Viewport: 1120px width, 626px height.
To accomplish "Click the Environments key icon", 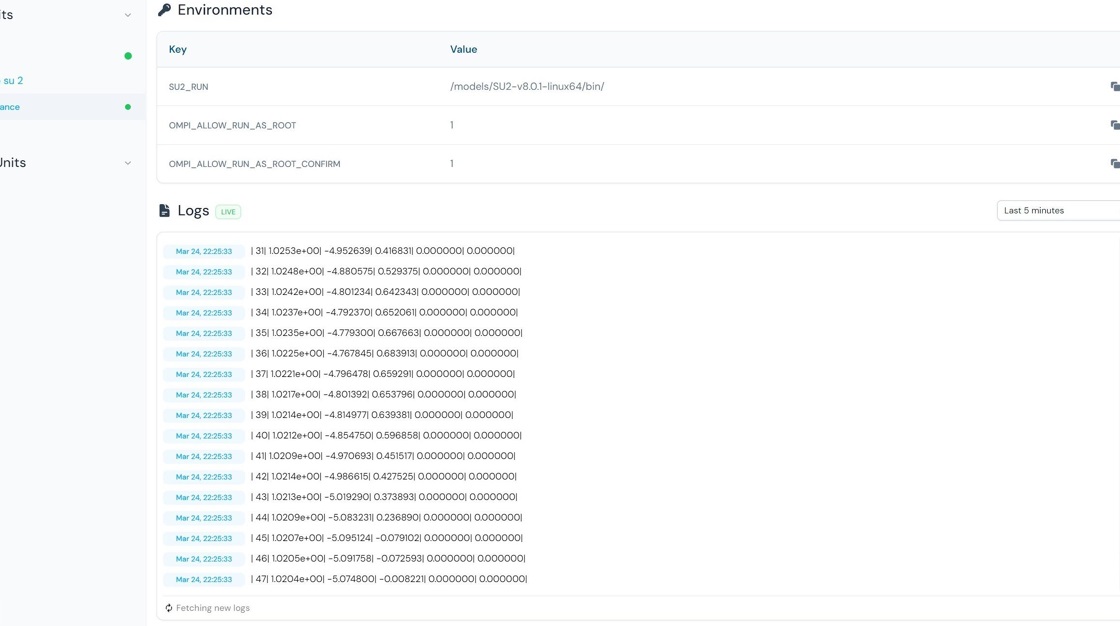I will pos(164,10).
